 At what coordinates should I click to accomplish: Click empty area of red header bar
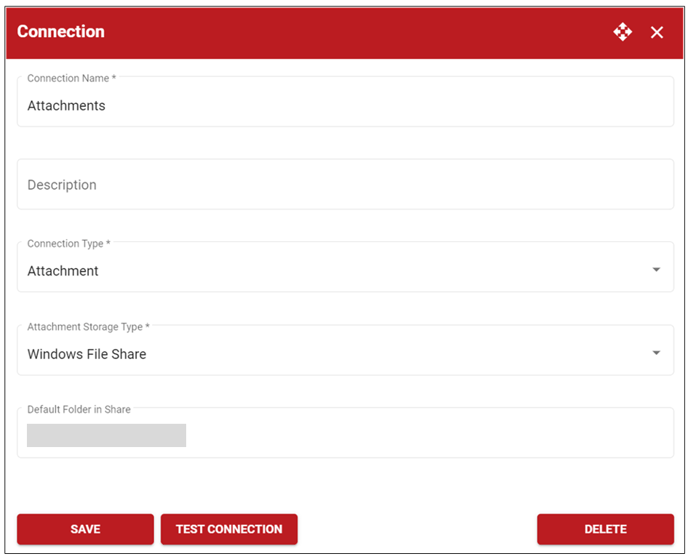pos(351,32)
